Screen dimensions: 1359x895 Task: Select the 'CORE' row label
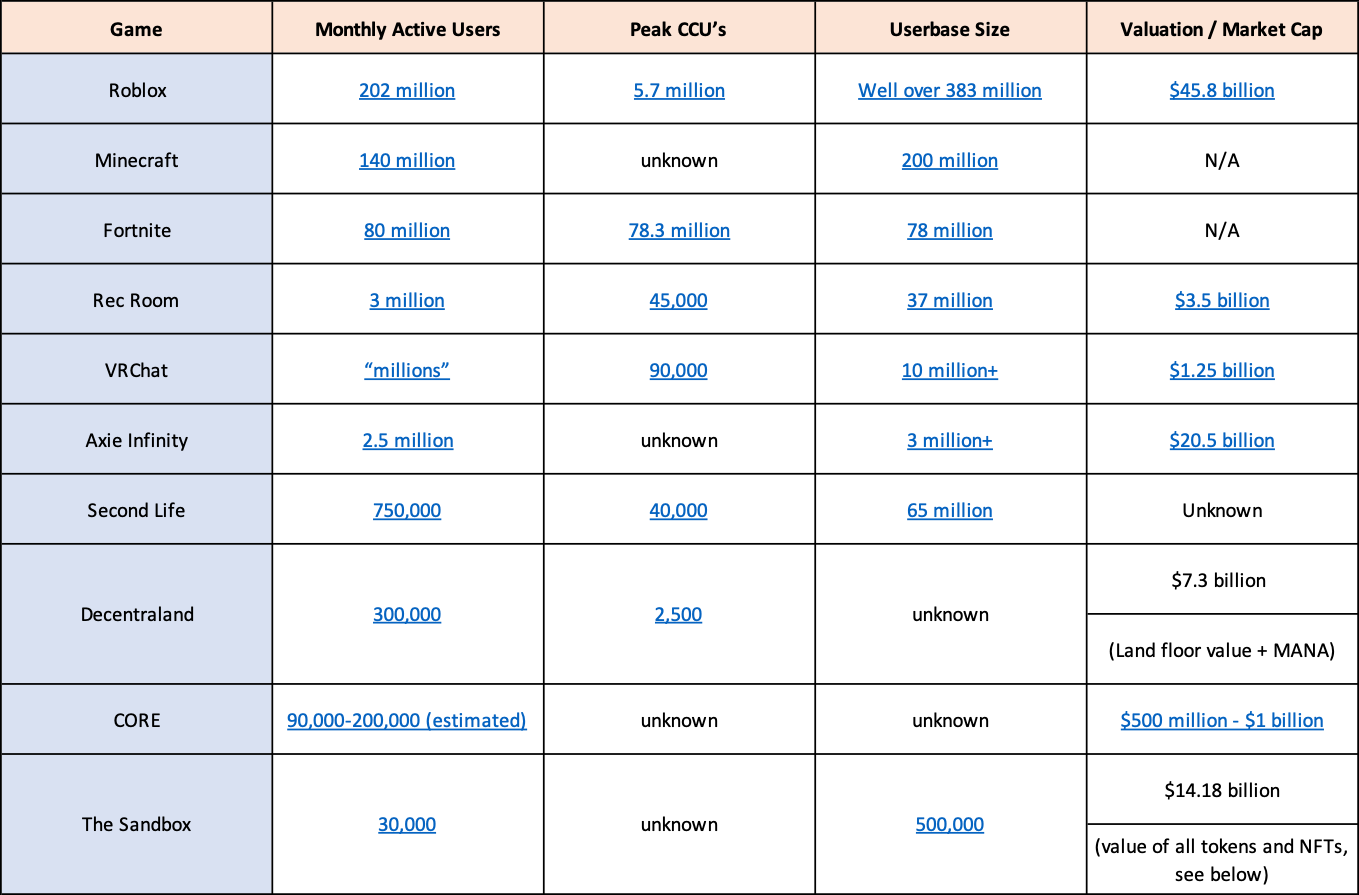click(137, 720)
